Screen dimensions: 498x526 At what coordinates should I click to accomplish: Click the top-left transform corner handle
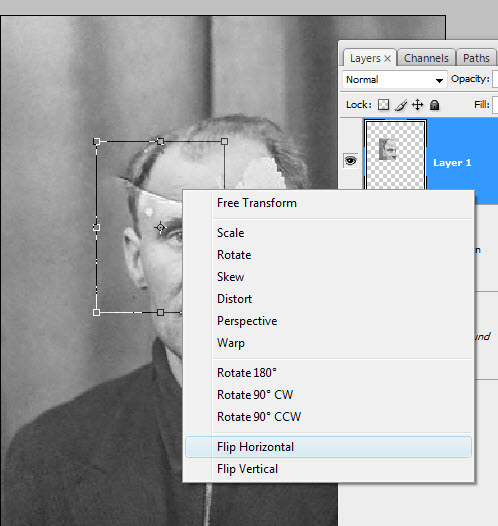[x=97, y=142]
